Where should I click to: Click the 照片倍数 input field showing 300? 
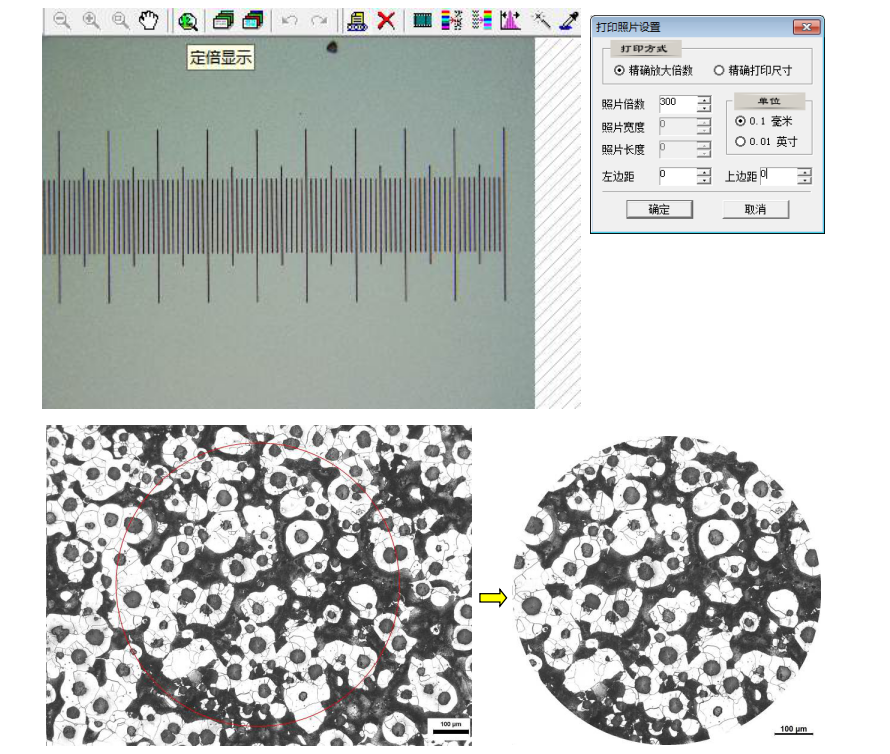[x=677, y=104]
